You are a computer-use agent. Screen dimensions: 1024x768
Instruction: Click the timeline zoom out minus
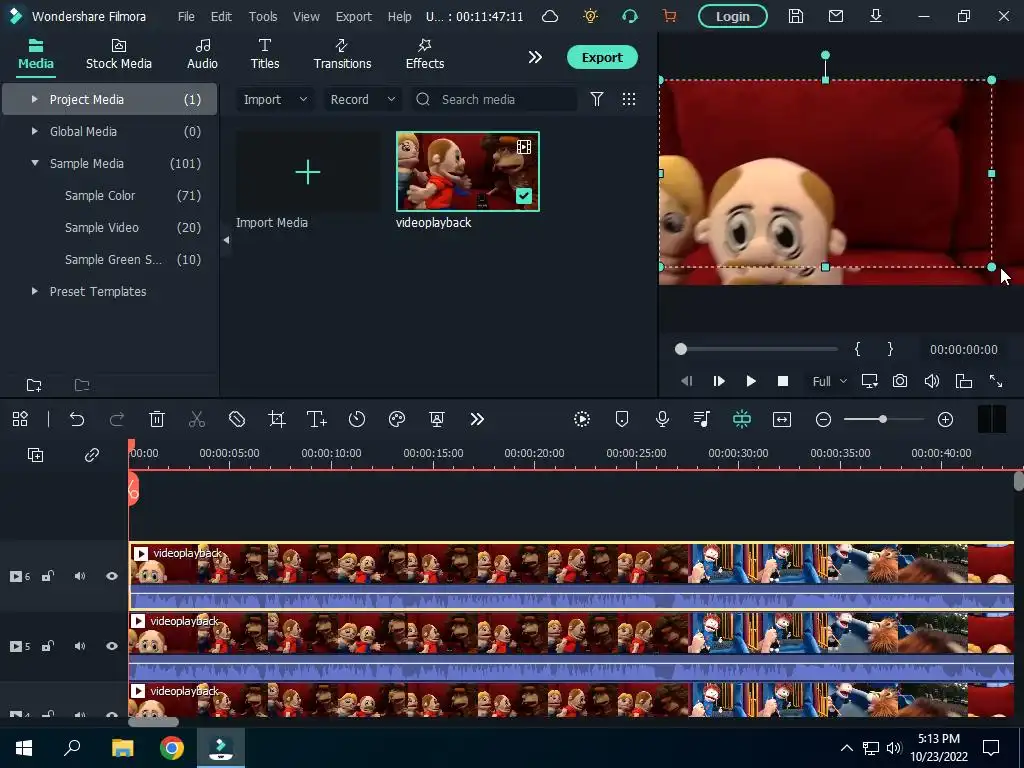click(x=824, y=419)
